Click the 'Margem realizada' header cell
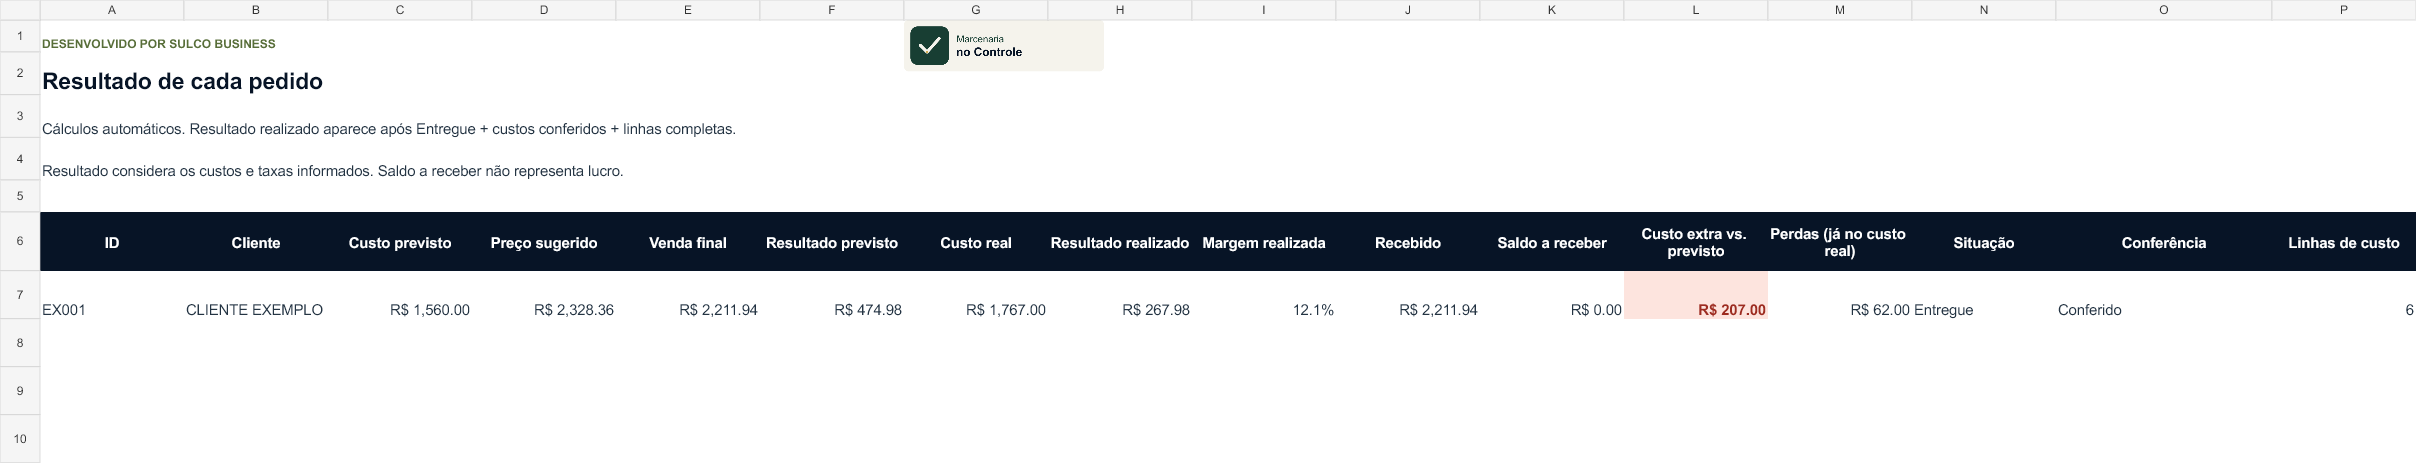The height and width of the screenshot is (463, 2416). tap(1264, 242)
